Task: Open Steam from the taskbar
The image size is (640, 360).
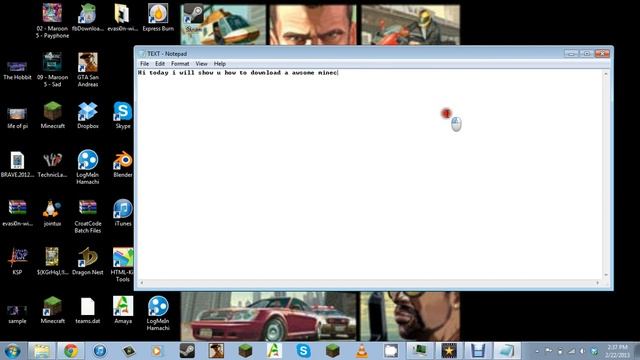Action: pos(187,351)
